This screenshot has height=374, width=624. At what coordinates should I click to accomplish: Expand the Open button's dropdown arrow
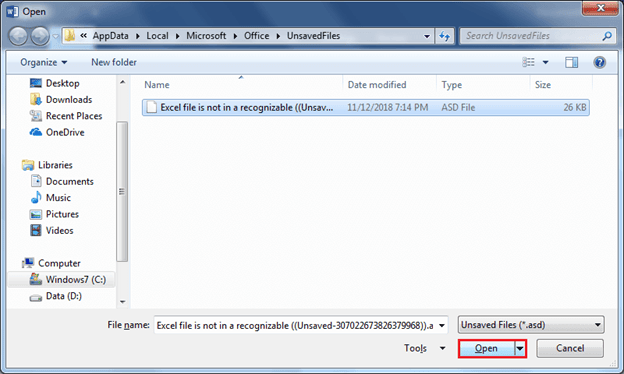tap(520, 349)
